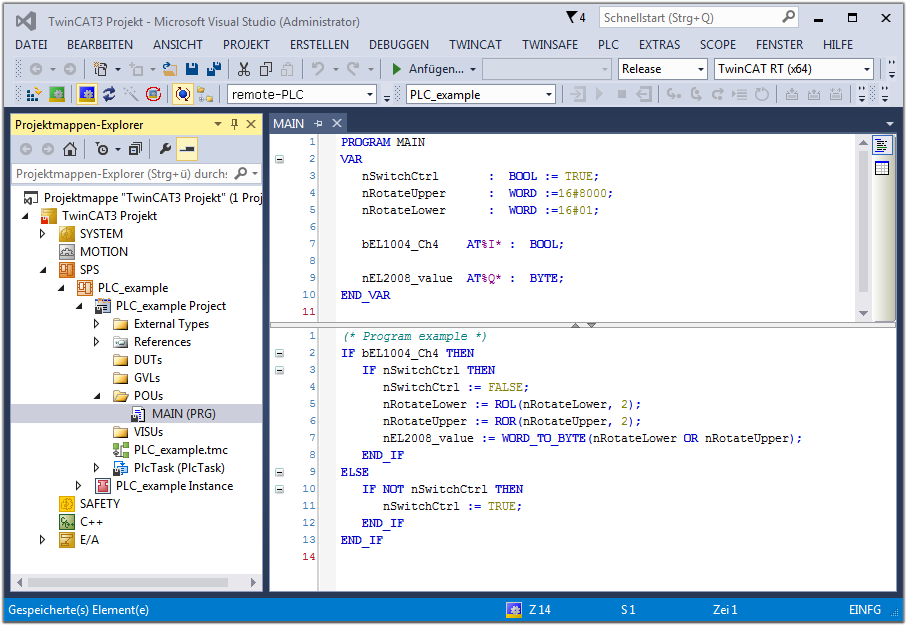Toggle pin on Projektmappen-Explorer panel
Screen dimensions: 907x625
[x=235, y=124]
